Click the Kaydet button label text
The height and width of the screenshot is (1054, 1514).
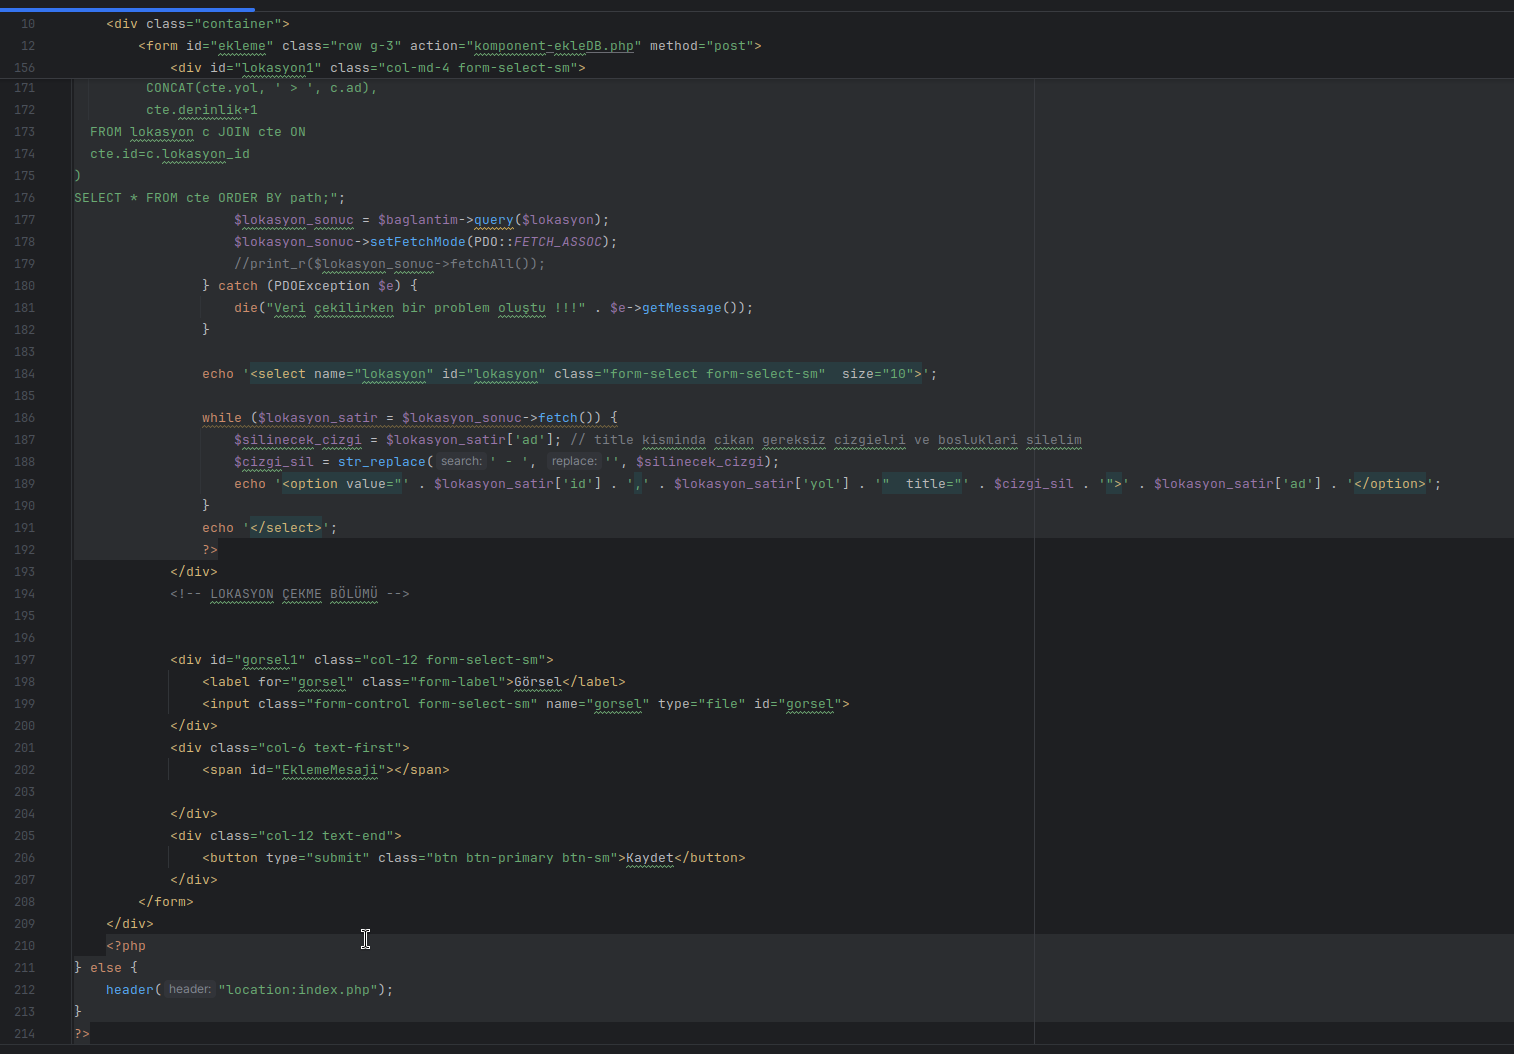click(x=650, y=858)
